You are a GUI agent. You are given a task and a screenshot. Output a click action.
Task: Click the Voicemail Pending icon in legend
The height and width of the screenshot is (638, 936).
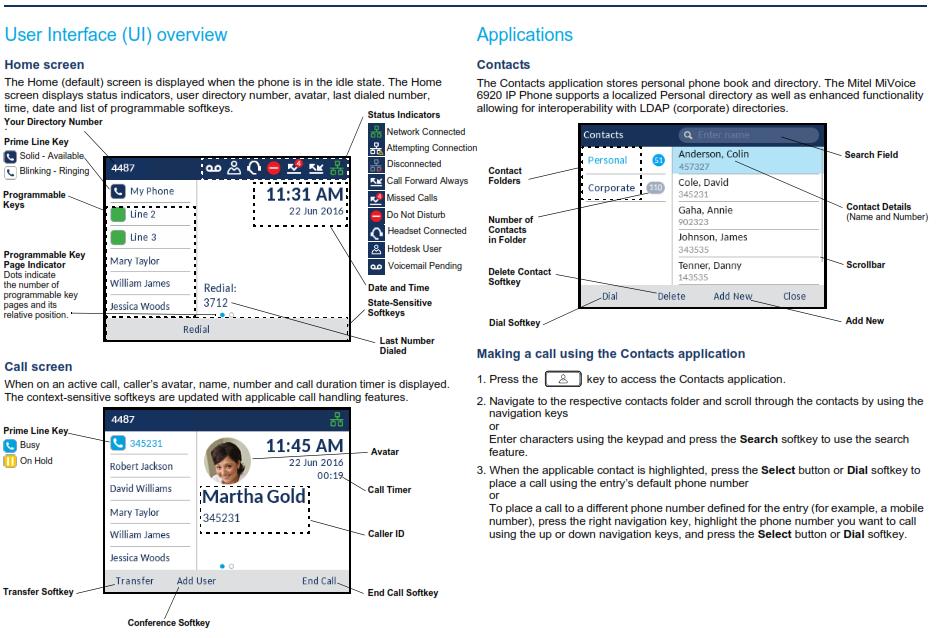pyautogui.click(x=376, y=266)
